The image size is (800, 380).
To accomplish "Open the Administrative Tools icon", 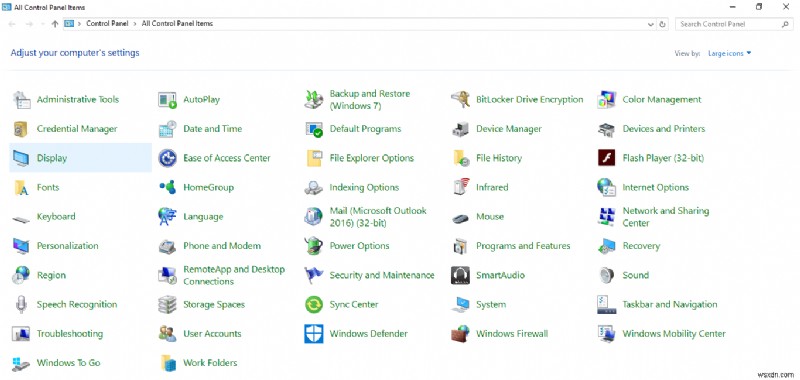I will click(x=22, y=100).
